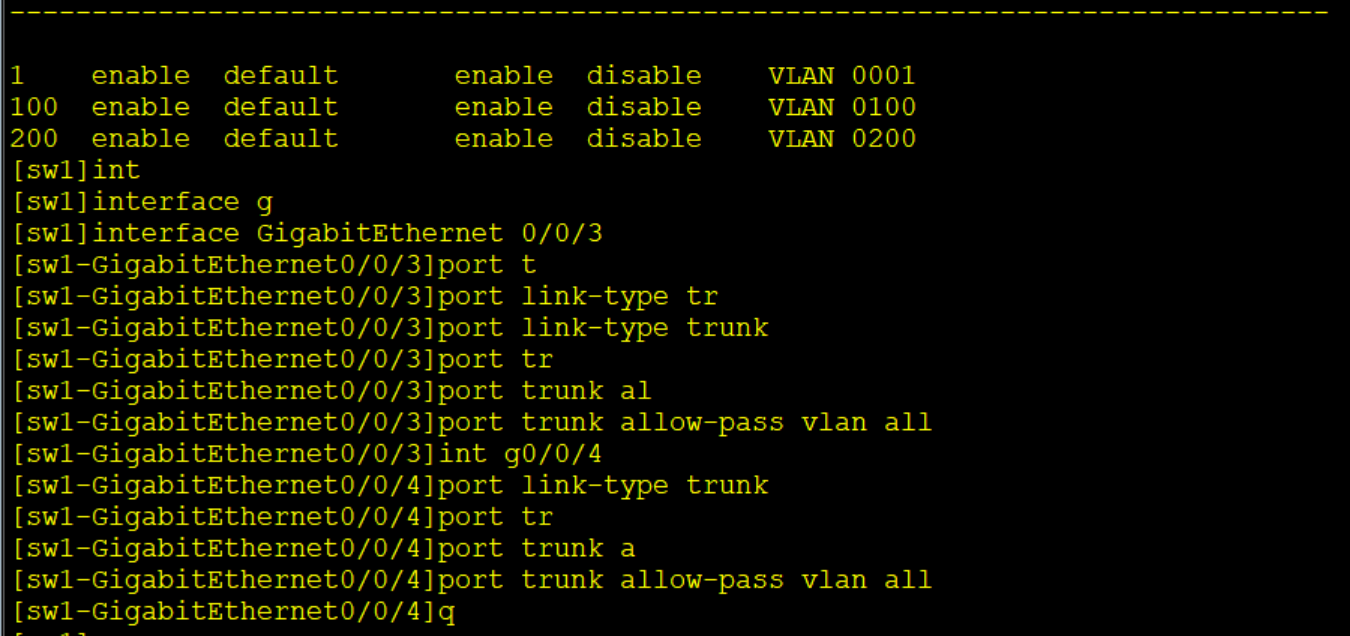Click the VLAN ID 200 at row start
This screenshot has width=1350, height=636.
tap(34, 138)
